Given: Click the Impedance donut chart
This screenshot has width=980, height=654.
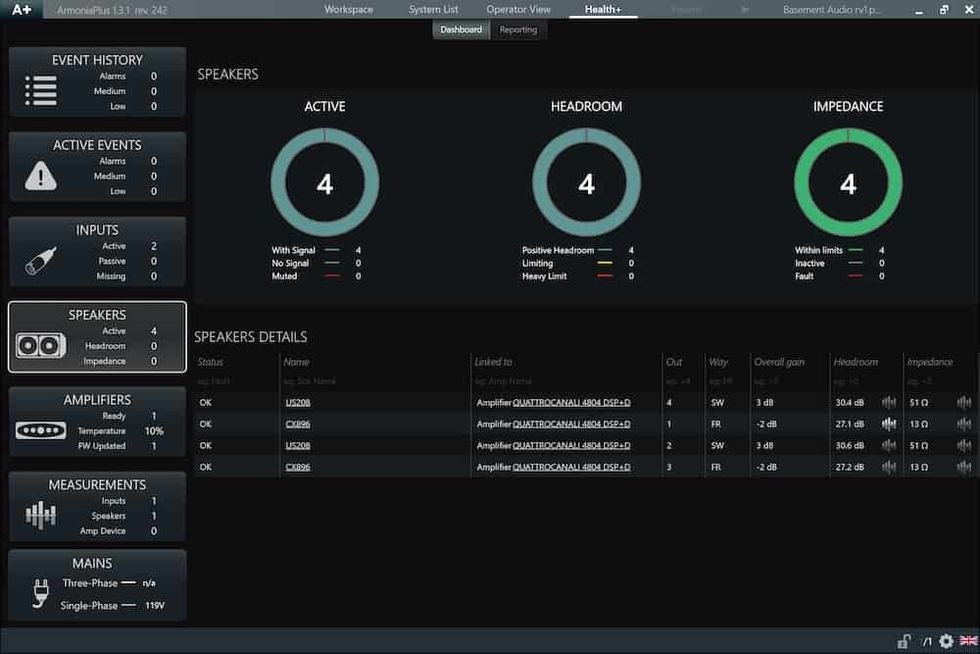Looking at the screenshot, I should click(x=848, y=182).
